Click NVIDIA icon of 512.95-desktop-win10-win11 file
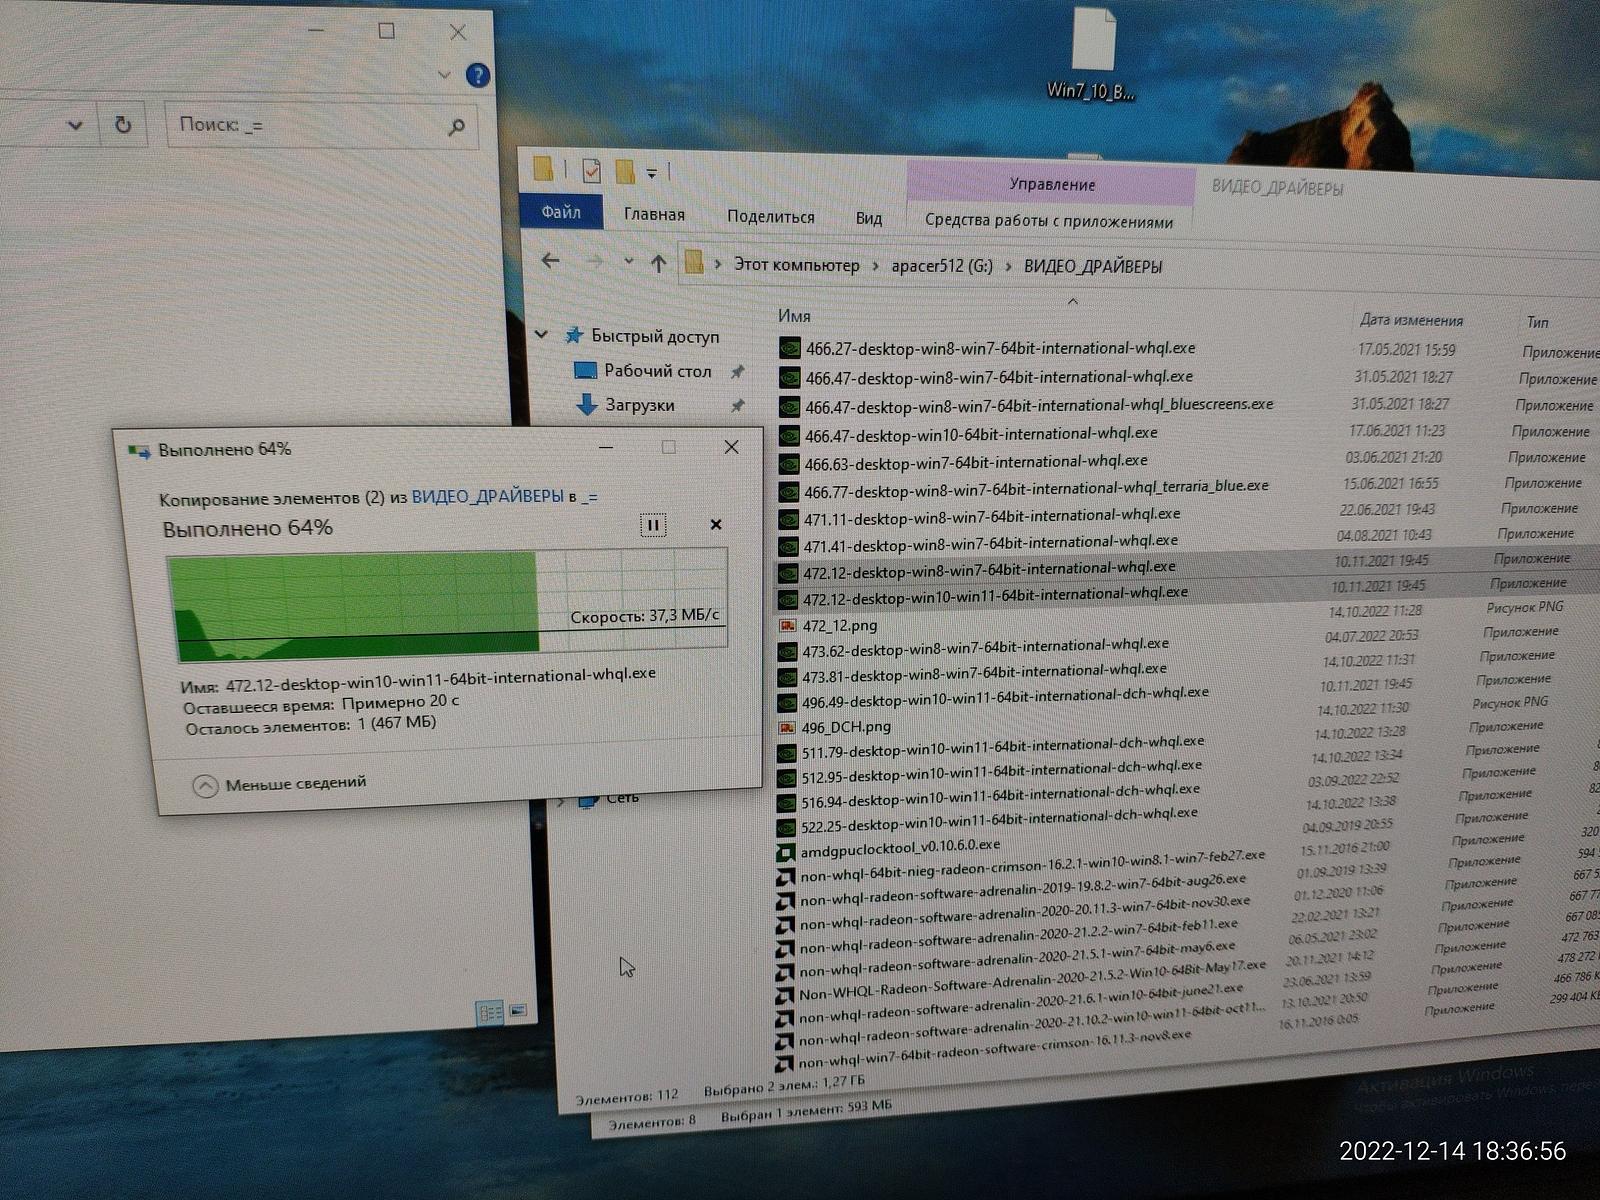 coord(786,777)
